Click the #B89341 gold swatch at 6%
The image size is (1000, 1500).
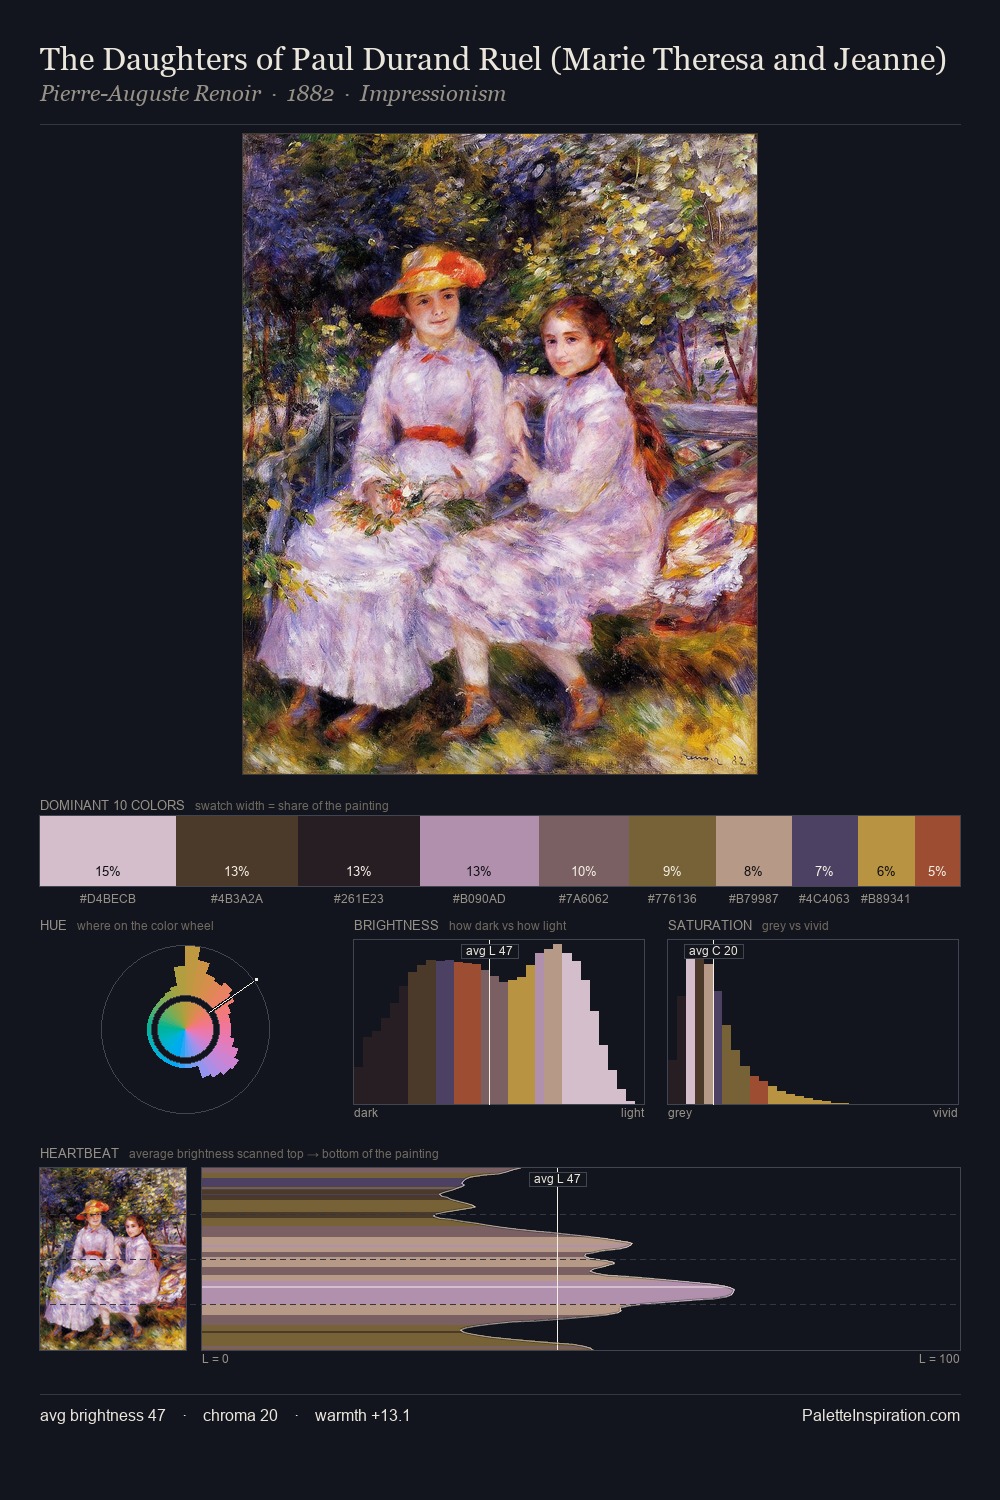point(886,851)
